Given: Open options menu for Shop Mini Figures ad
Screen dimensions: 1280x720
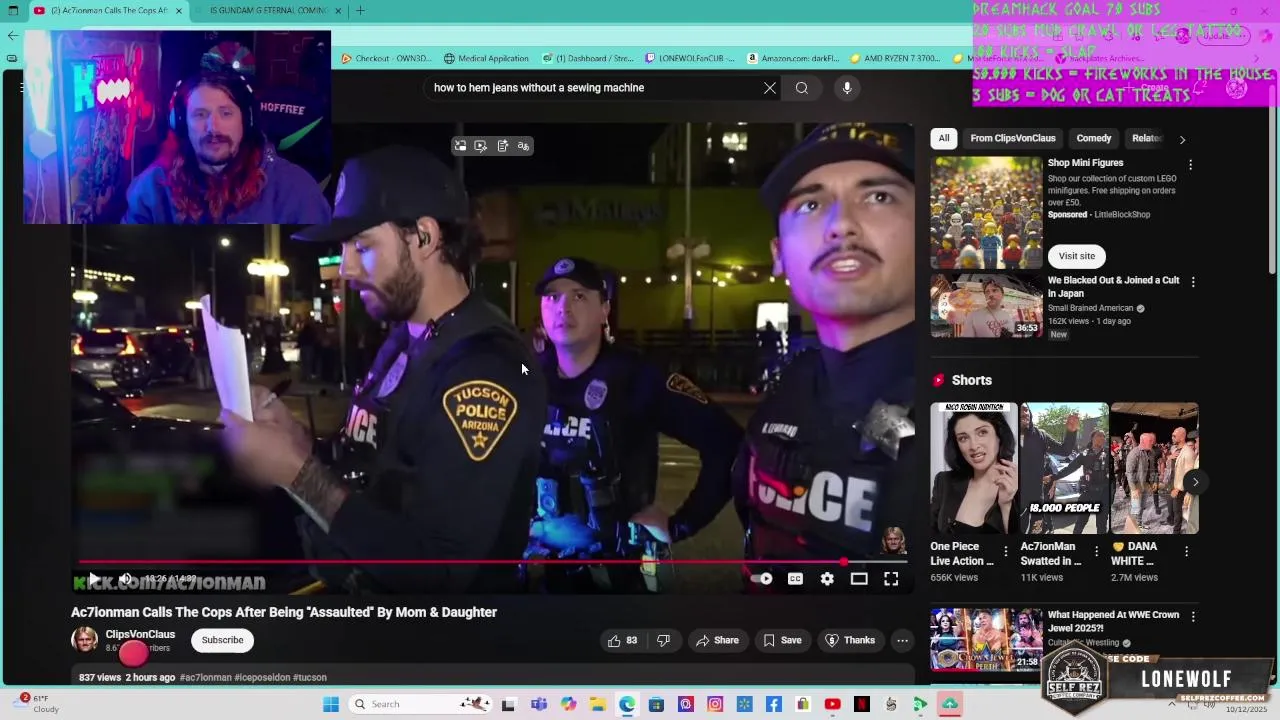Looking at the screenshot, I should [x=1190, y=164].
